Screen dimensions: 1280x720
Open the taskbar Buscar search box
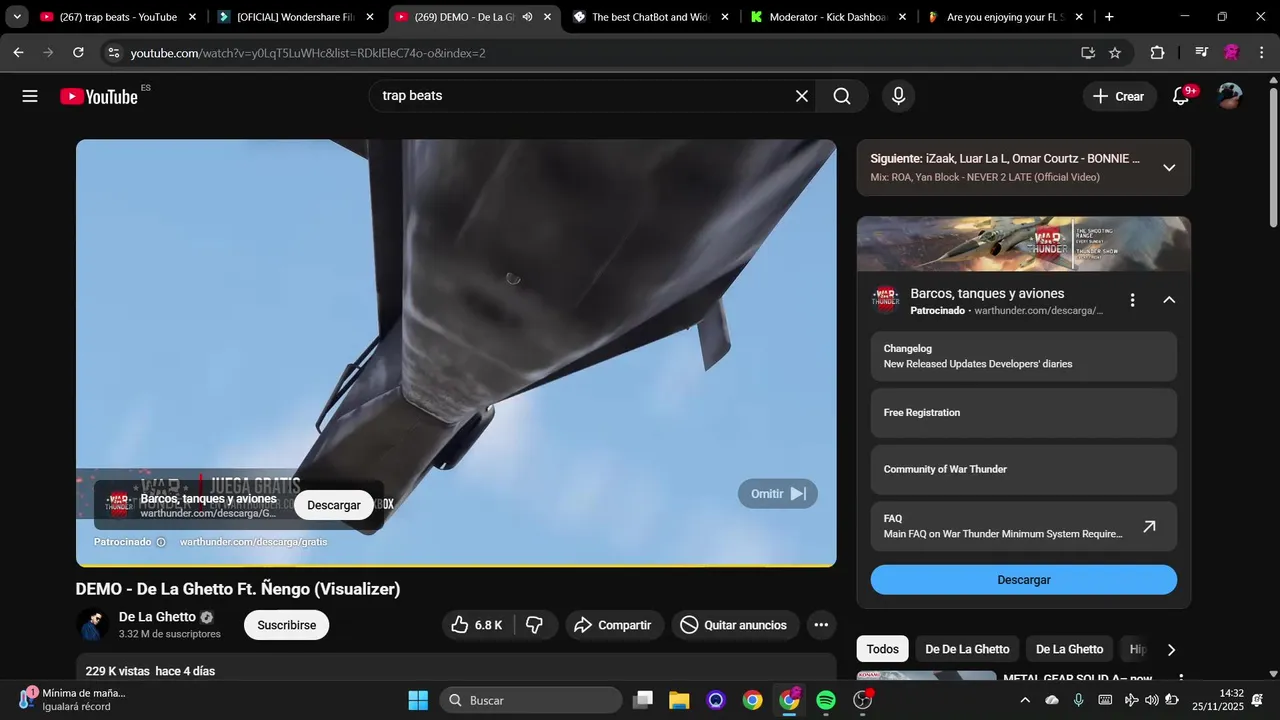click(530, 700)
